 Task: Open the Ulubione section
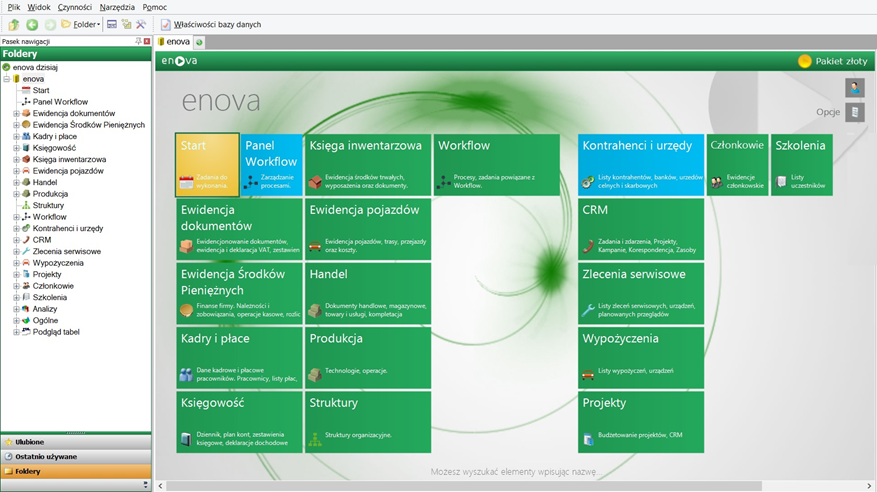click(x=76, y=442)
